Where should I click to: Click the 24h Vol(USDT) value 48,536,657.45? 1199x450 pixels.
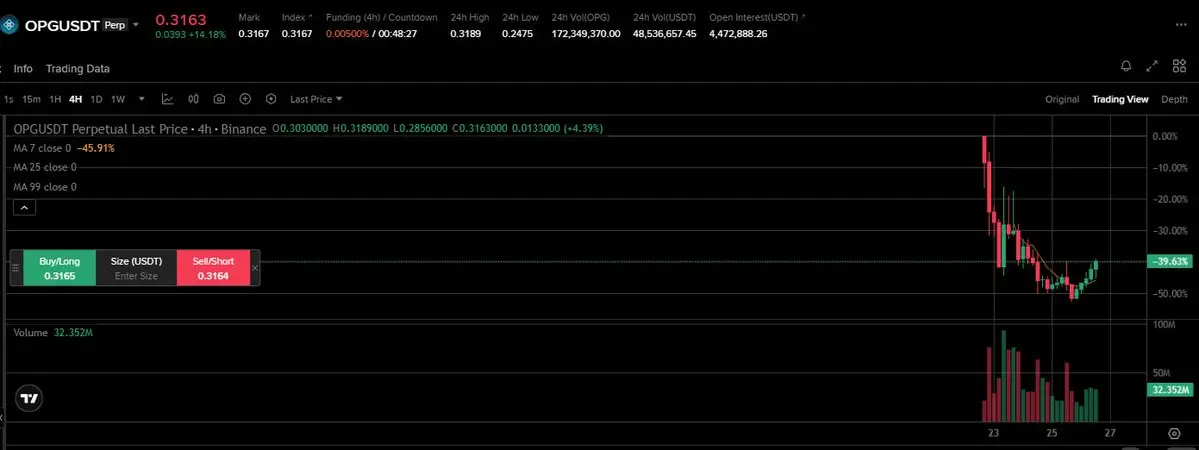[x=664, y=34]
